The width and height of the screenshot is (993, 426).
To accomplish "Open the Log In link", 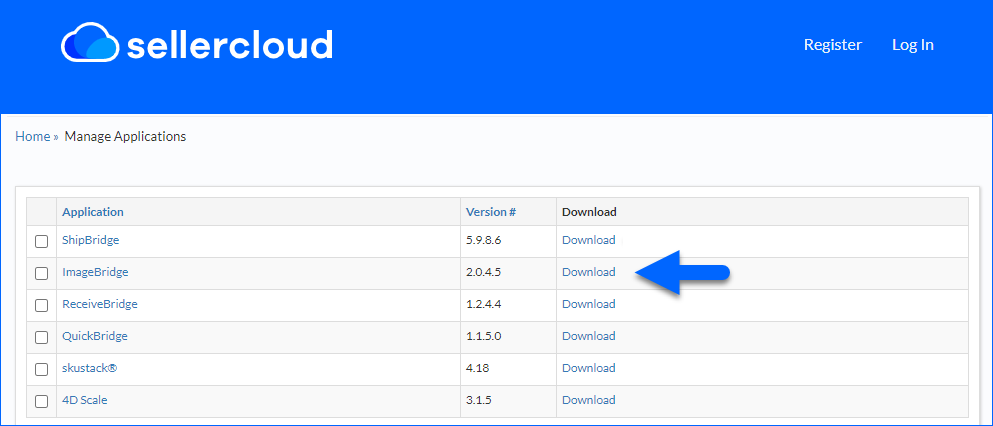I will pyautogui.click(x=913, y=45).
